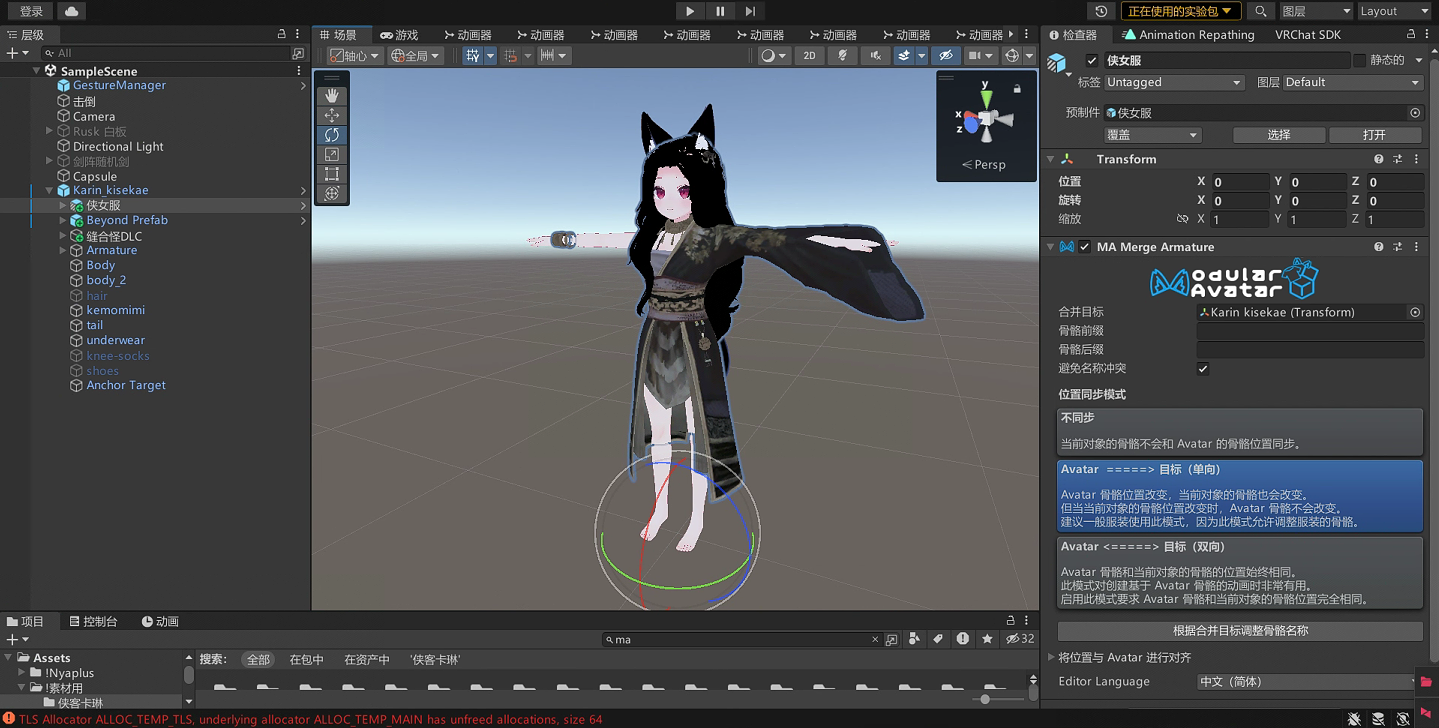This screenshot has width=1439, height=728.
Task: Click the 打开 prefab button
Action: (1374, 135)
